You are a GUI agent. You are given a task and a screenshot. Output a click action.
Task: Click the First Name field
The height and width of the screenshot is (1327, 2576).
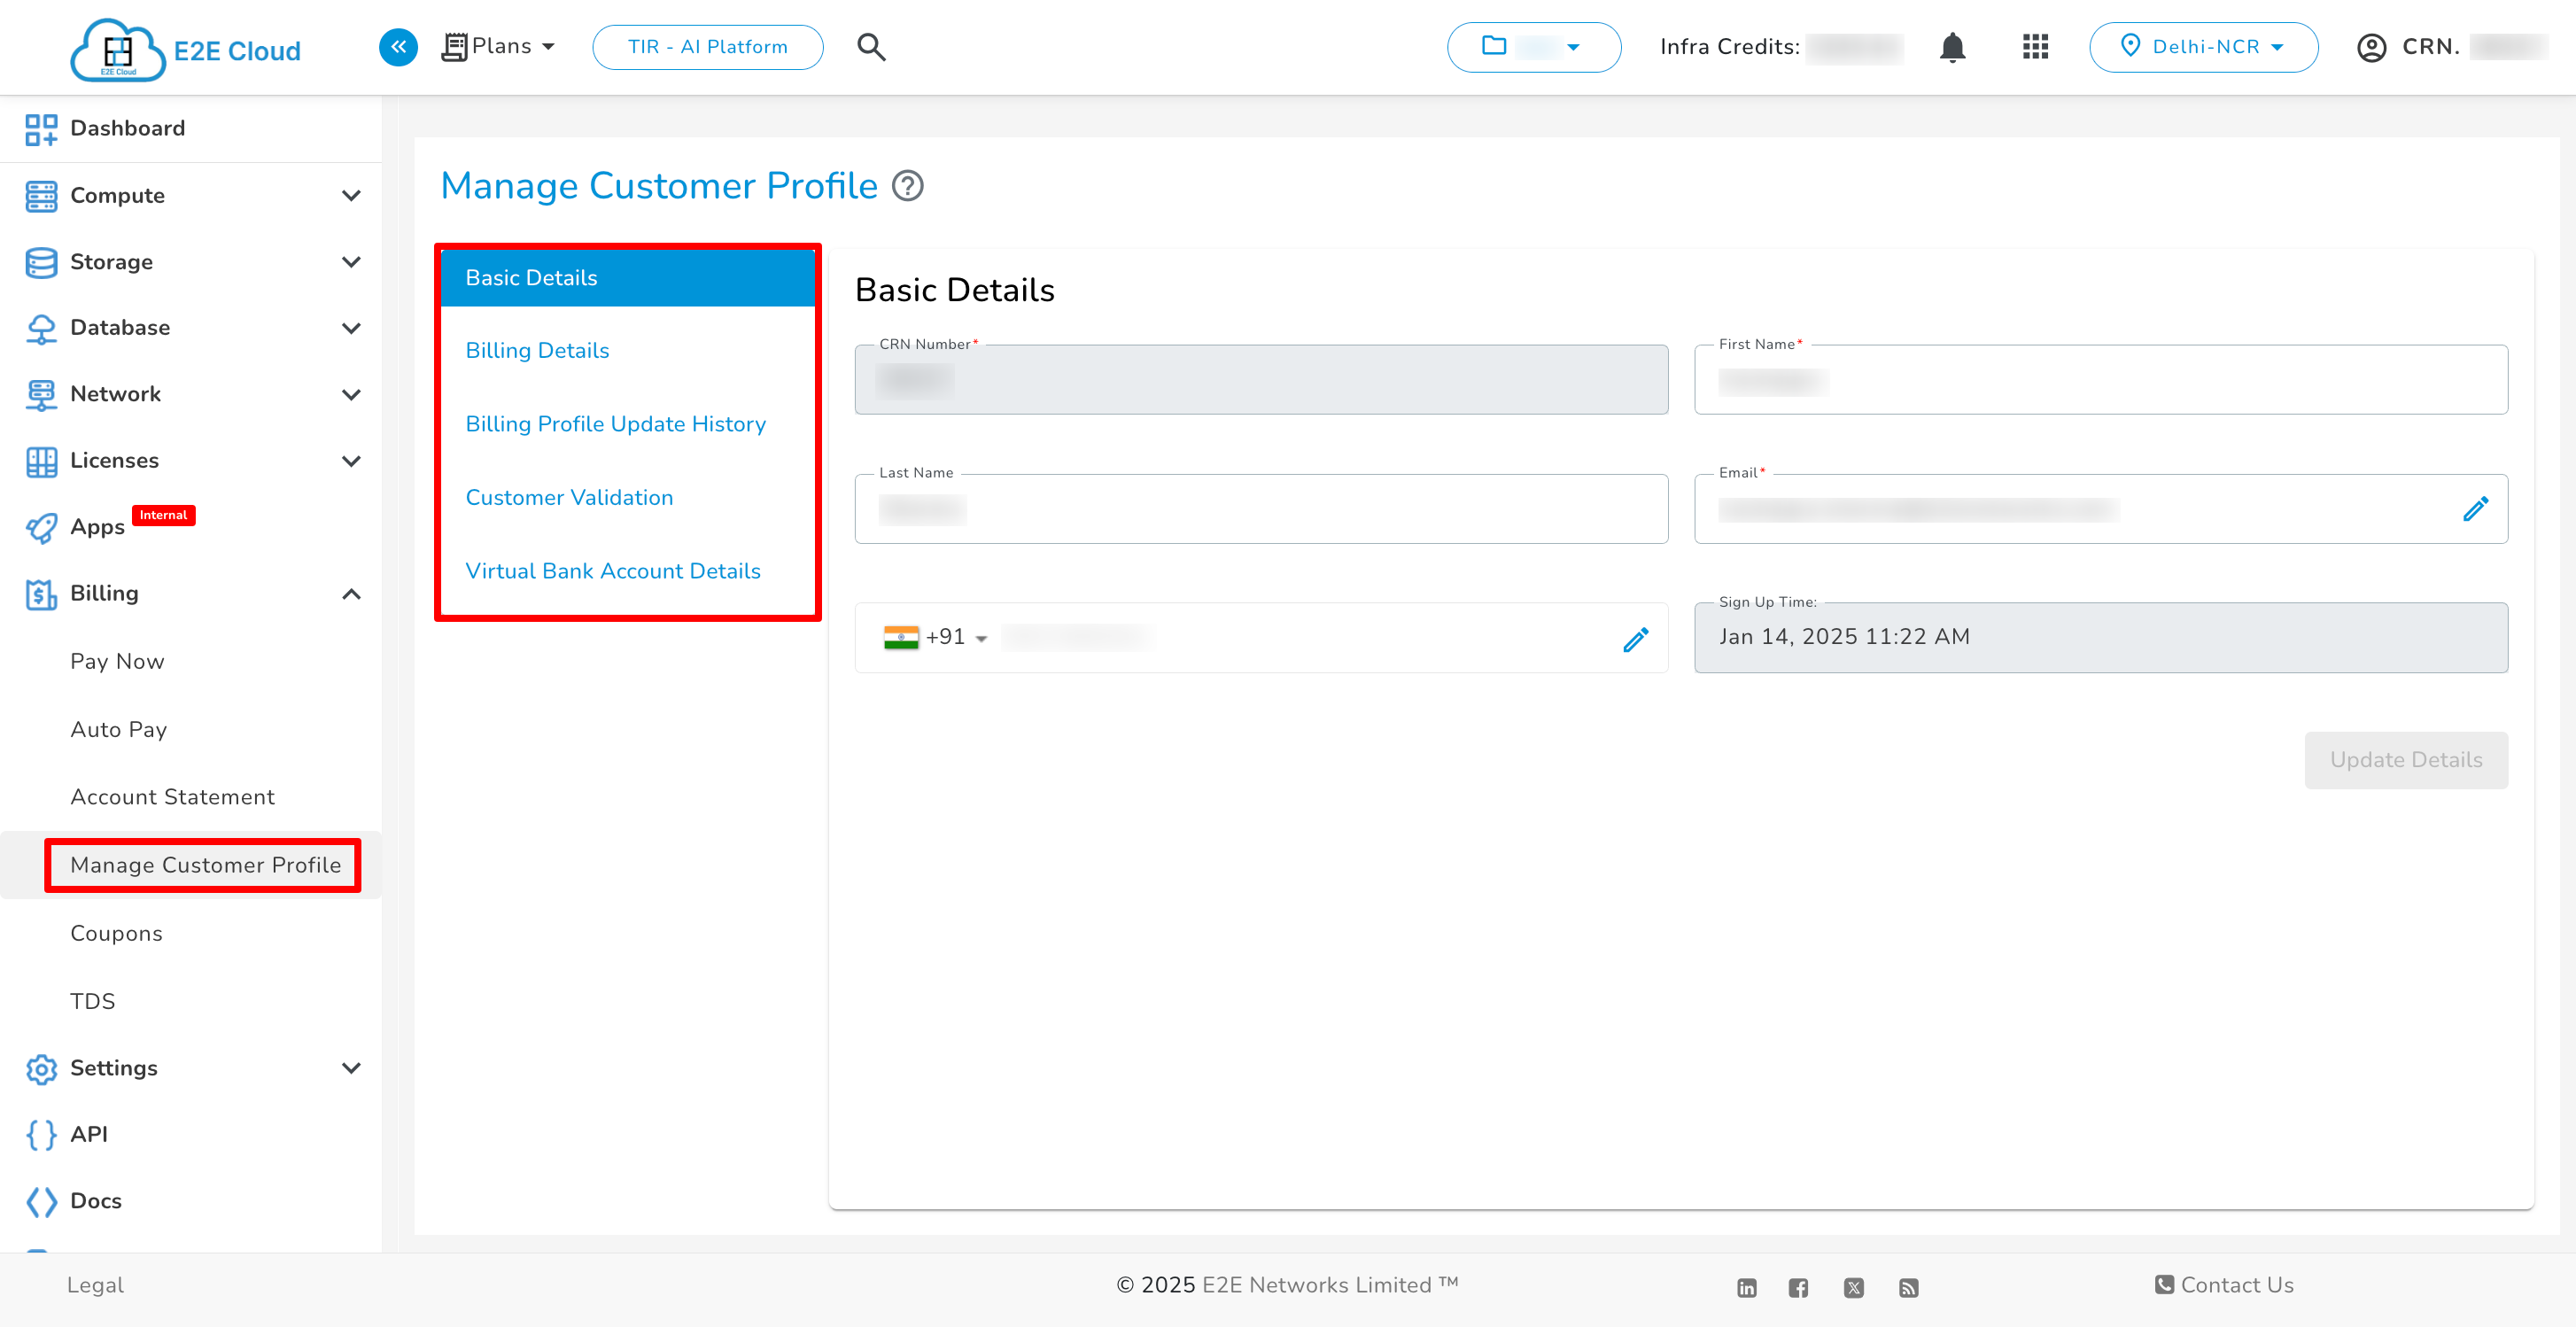coord(2100,380)
